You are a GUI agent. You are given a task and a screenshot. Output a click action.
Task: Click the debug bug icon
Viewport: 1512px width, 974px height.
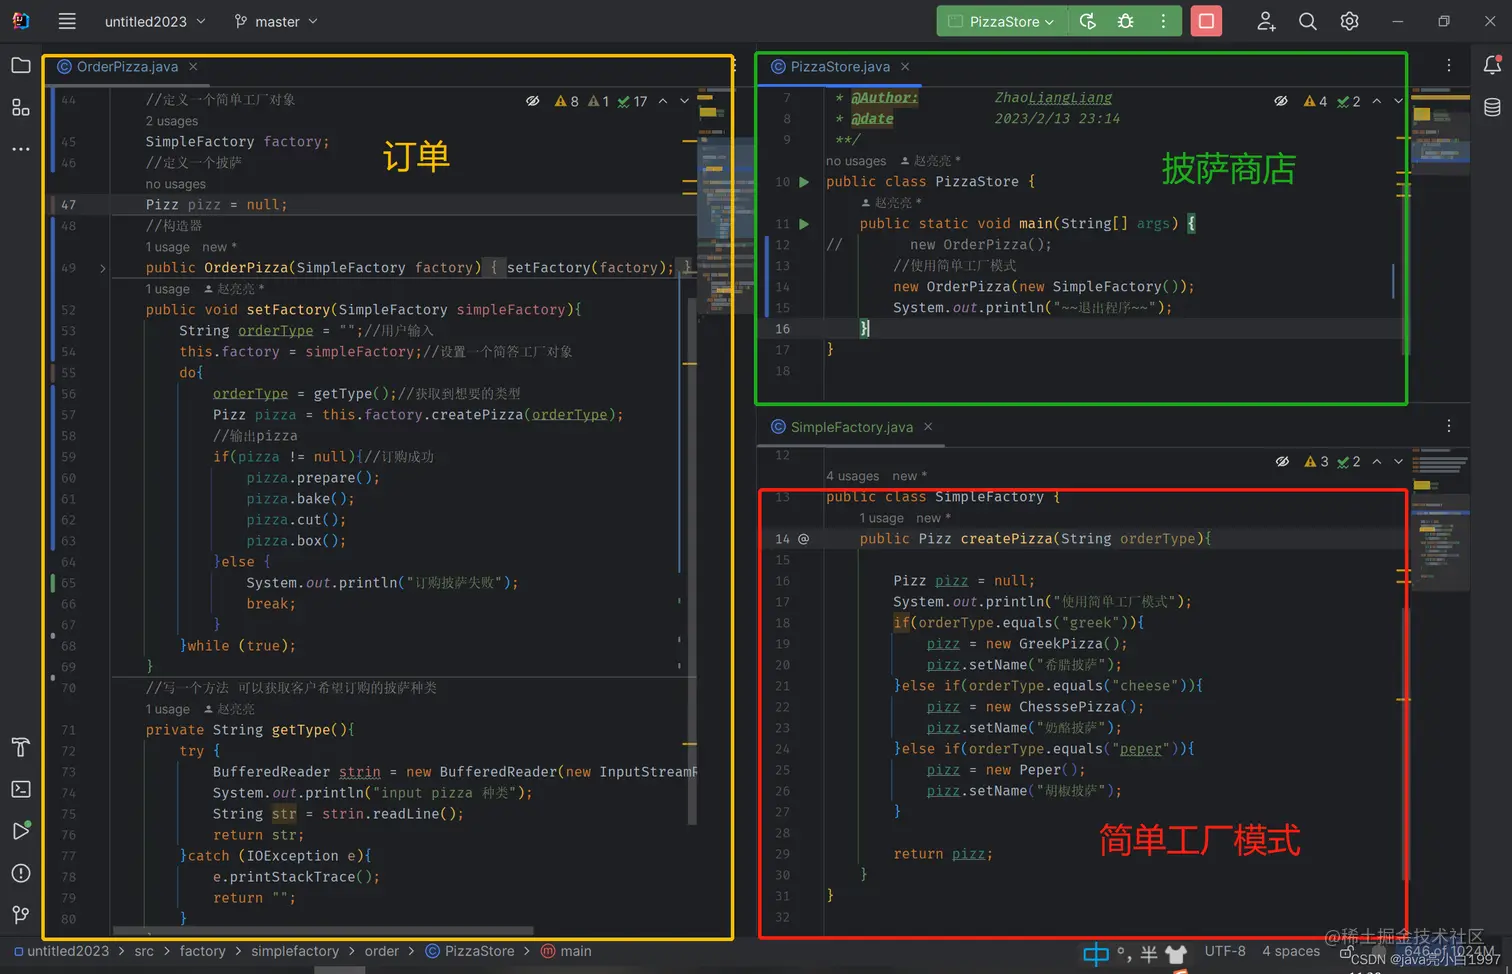point(1126,21)
